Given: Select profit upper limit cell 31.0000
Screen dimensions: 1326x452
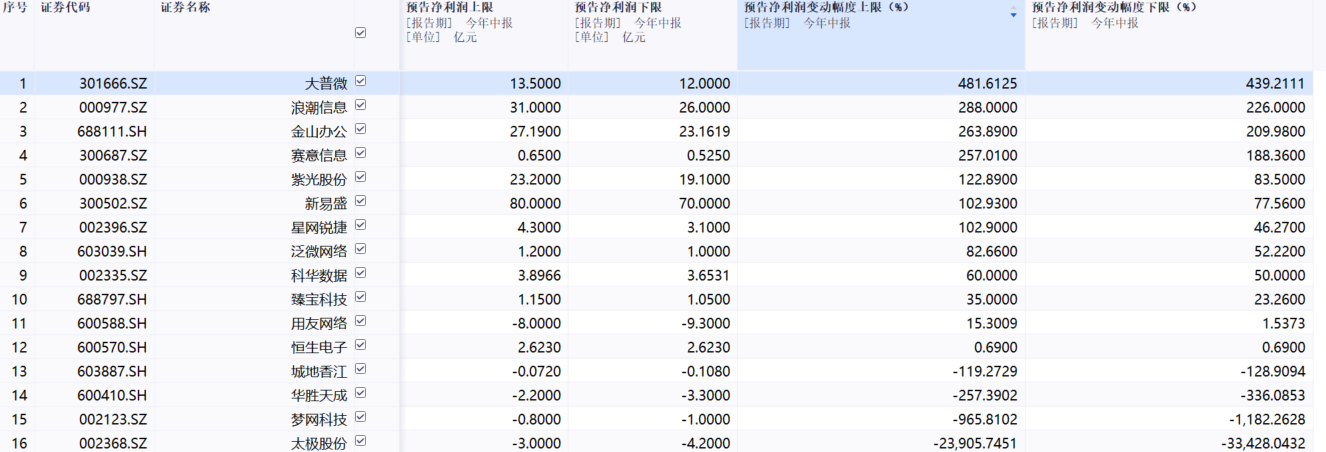Looking at the screenshot, I should pyautogui.click(x=535, y=107).
